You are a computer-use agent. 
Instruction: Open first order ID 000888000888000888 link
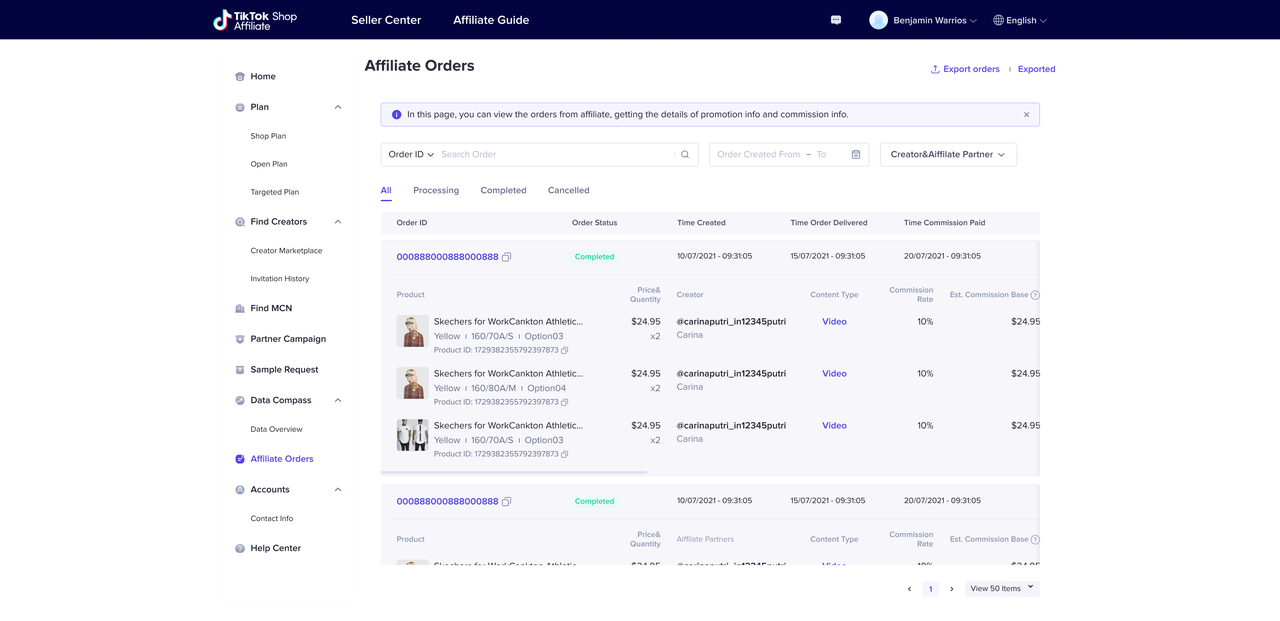coord(447,257)
